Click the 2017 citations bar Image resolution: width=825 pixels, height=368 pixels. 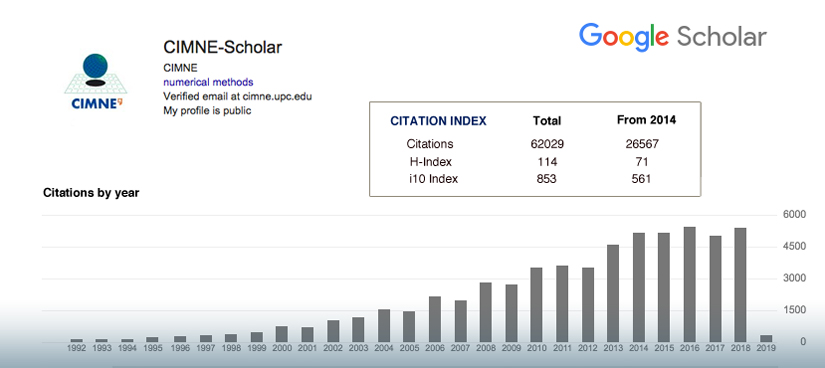pos(715,289)
